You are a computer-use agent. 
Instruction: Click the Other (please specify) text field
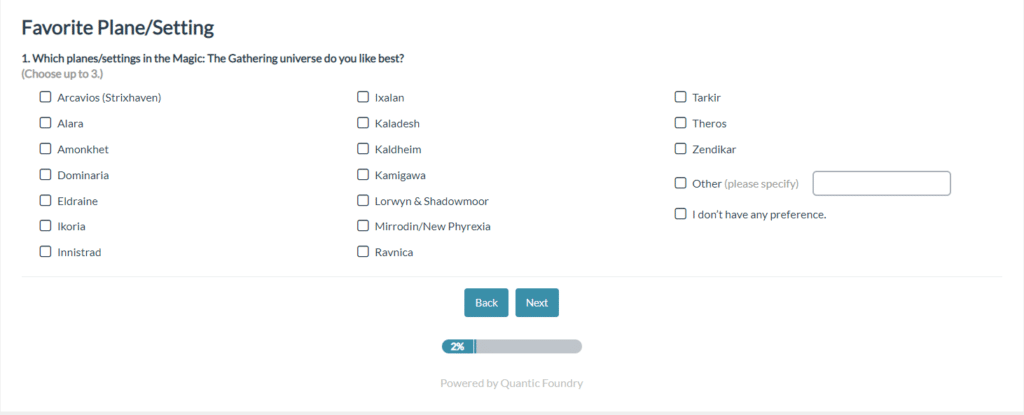tap(881, 184)
